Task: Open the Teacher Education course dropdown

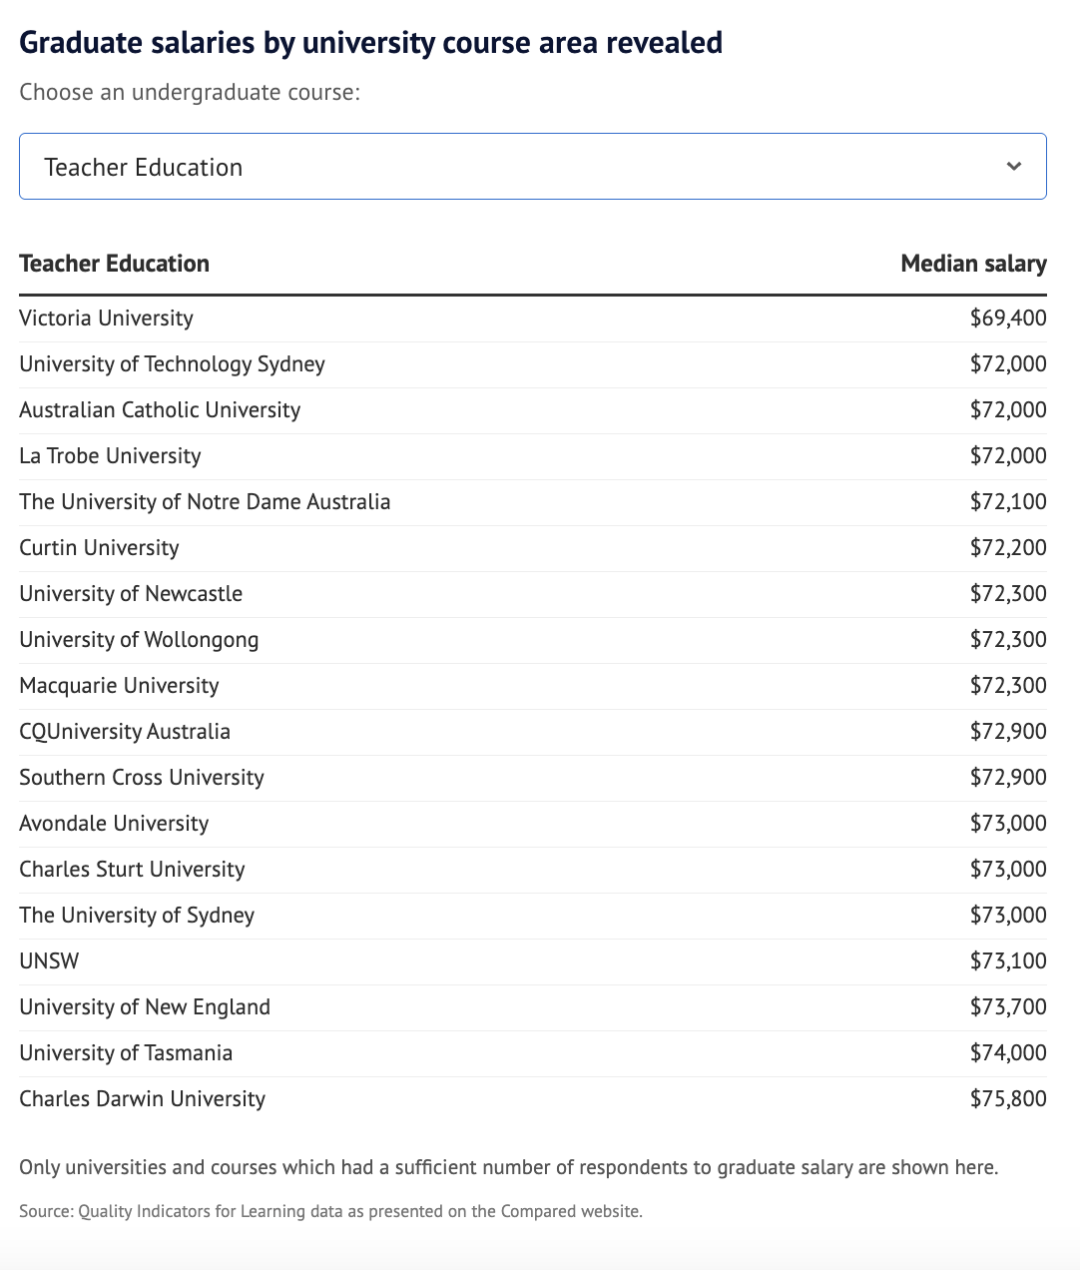Action: point(532,166)
